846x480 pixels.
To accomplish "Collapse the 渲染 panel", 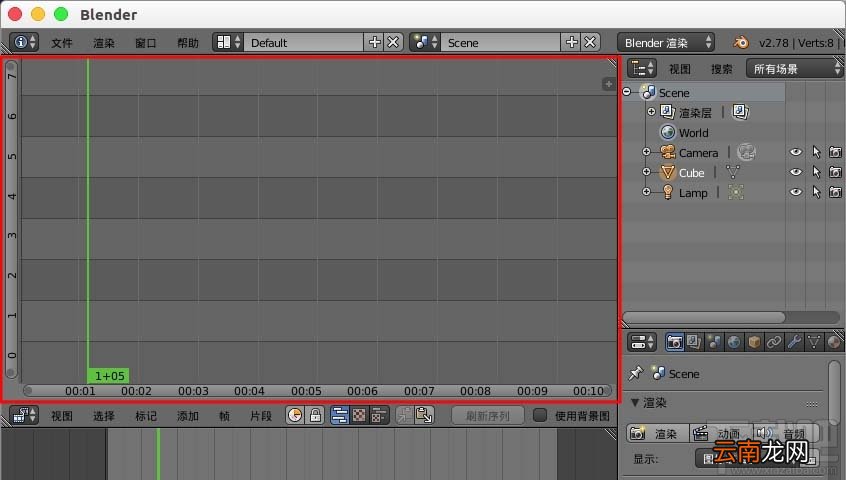I will (635, 402).
